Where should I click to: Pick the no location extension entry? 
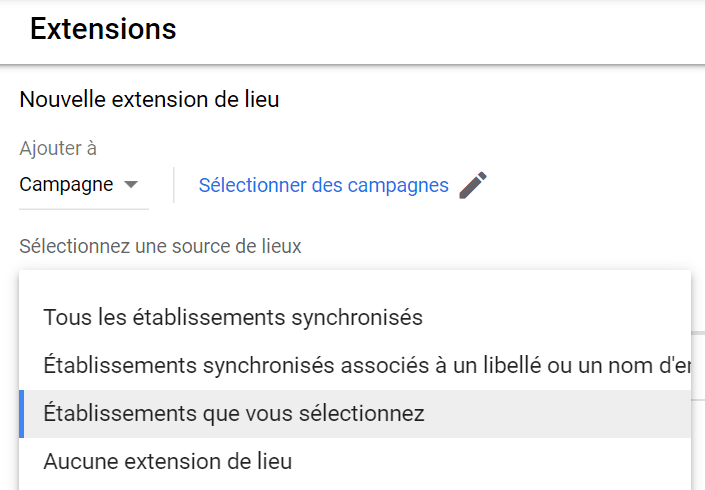[168, 462]
